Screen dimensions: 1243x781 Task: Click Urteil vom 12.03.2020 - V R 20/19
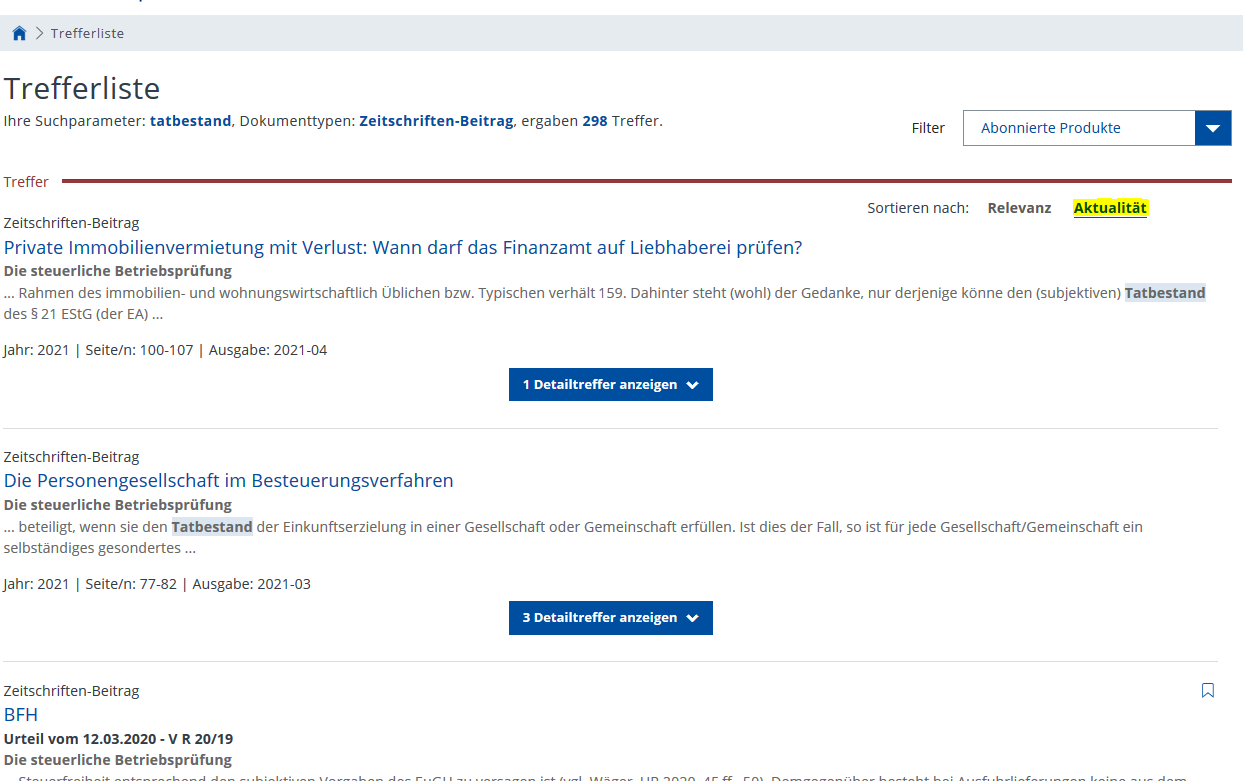click(x=118, y=739)
